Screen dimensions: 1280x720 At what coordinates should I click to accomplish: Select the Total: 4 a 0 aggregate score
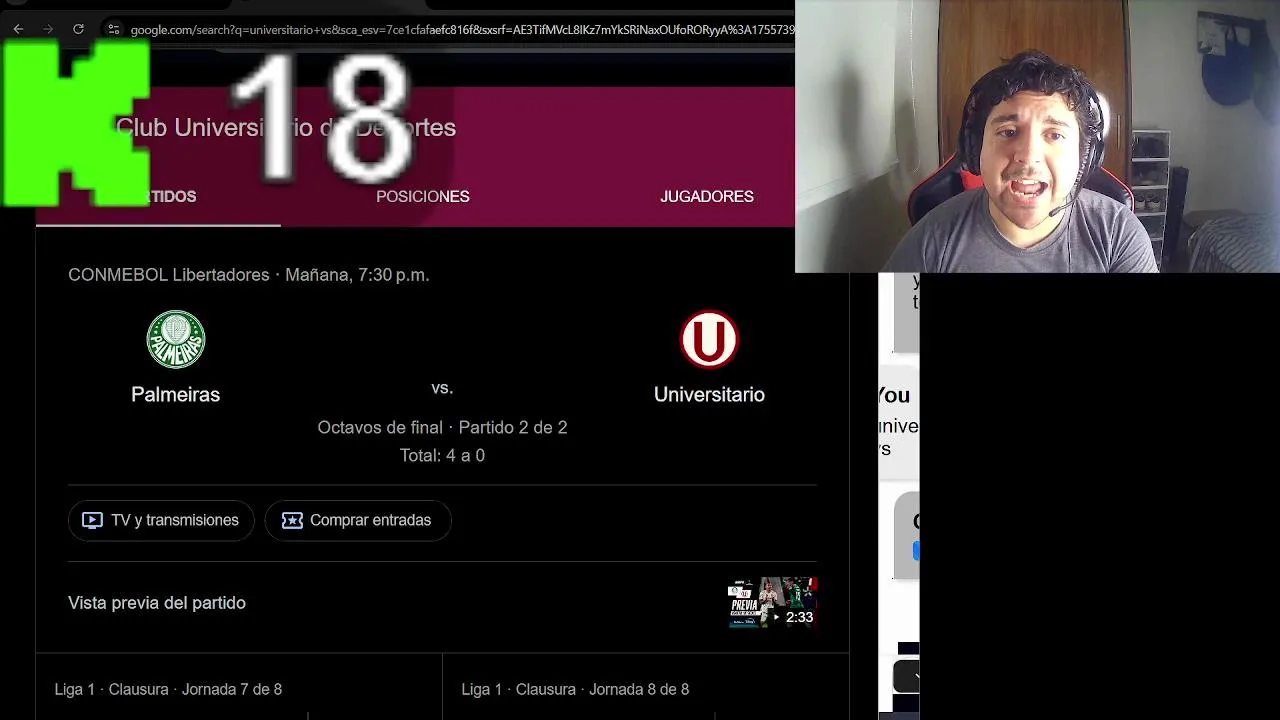click(x=442, y=456)
